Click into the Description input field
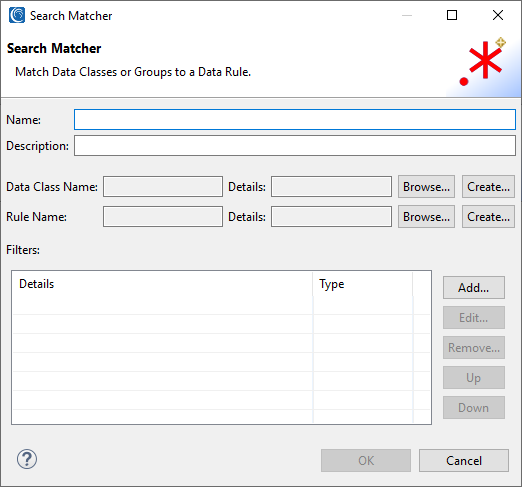The image size is (522, 487). (295, 145)
